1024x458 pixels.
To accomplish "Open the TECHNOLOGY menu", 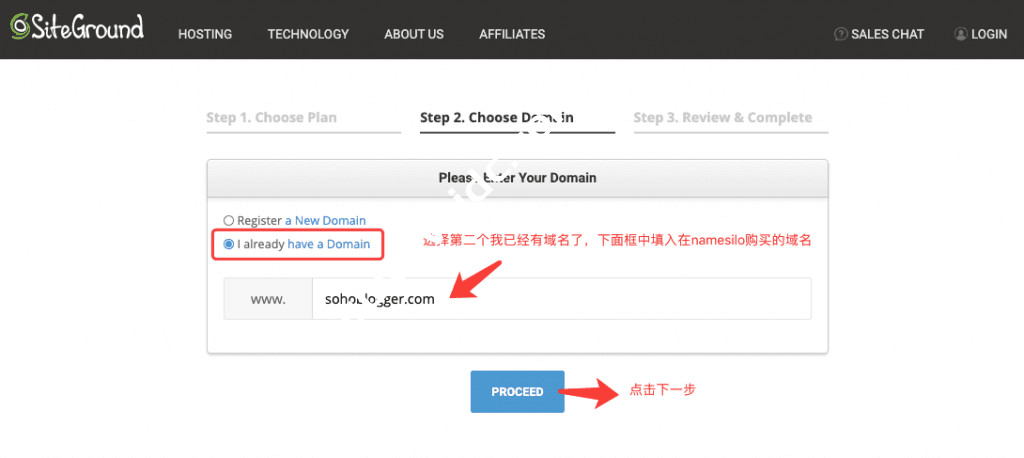I will click(x=308, y=34).
